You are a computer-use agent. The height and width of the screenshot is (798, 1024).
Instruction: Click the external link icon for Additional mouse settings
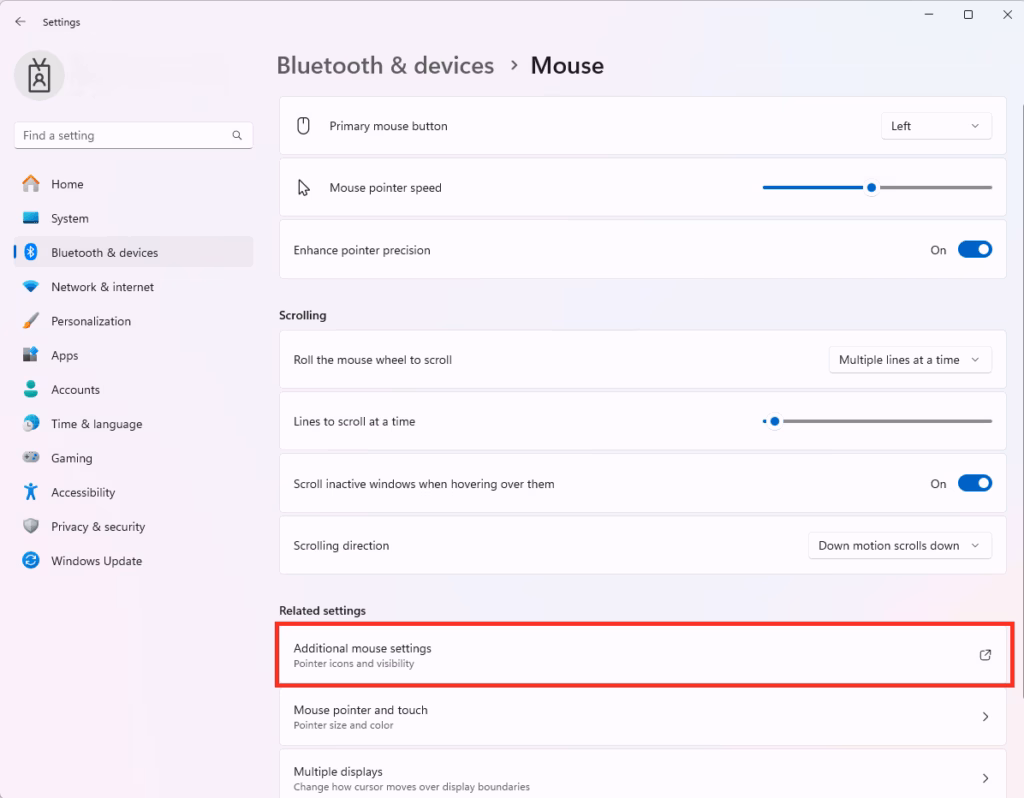(x=985, y=654)
